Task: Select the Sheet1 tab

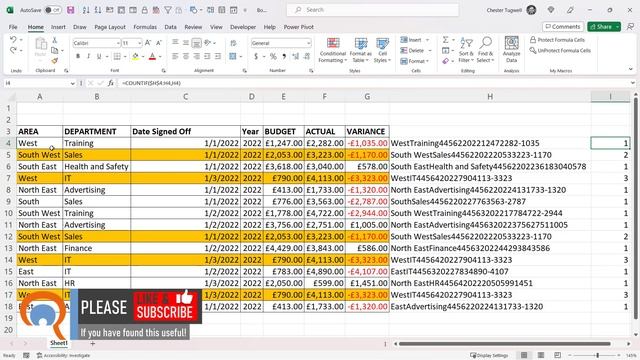Action: pos(59,343)
